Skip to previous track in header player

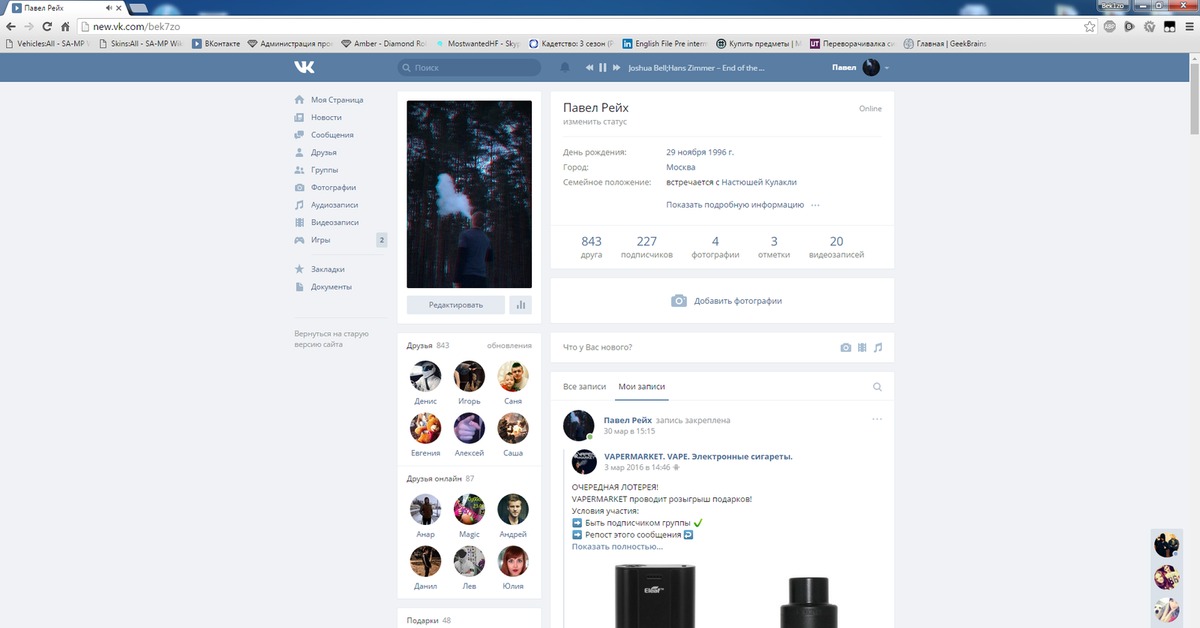589,68
